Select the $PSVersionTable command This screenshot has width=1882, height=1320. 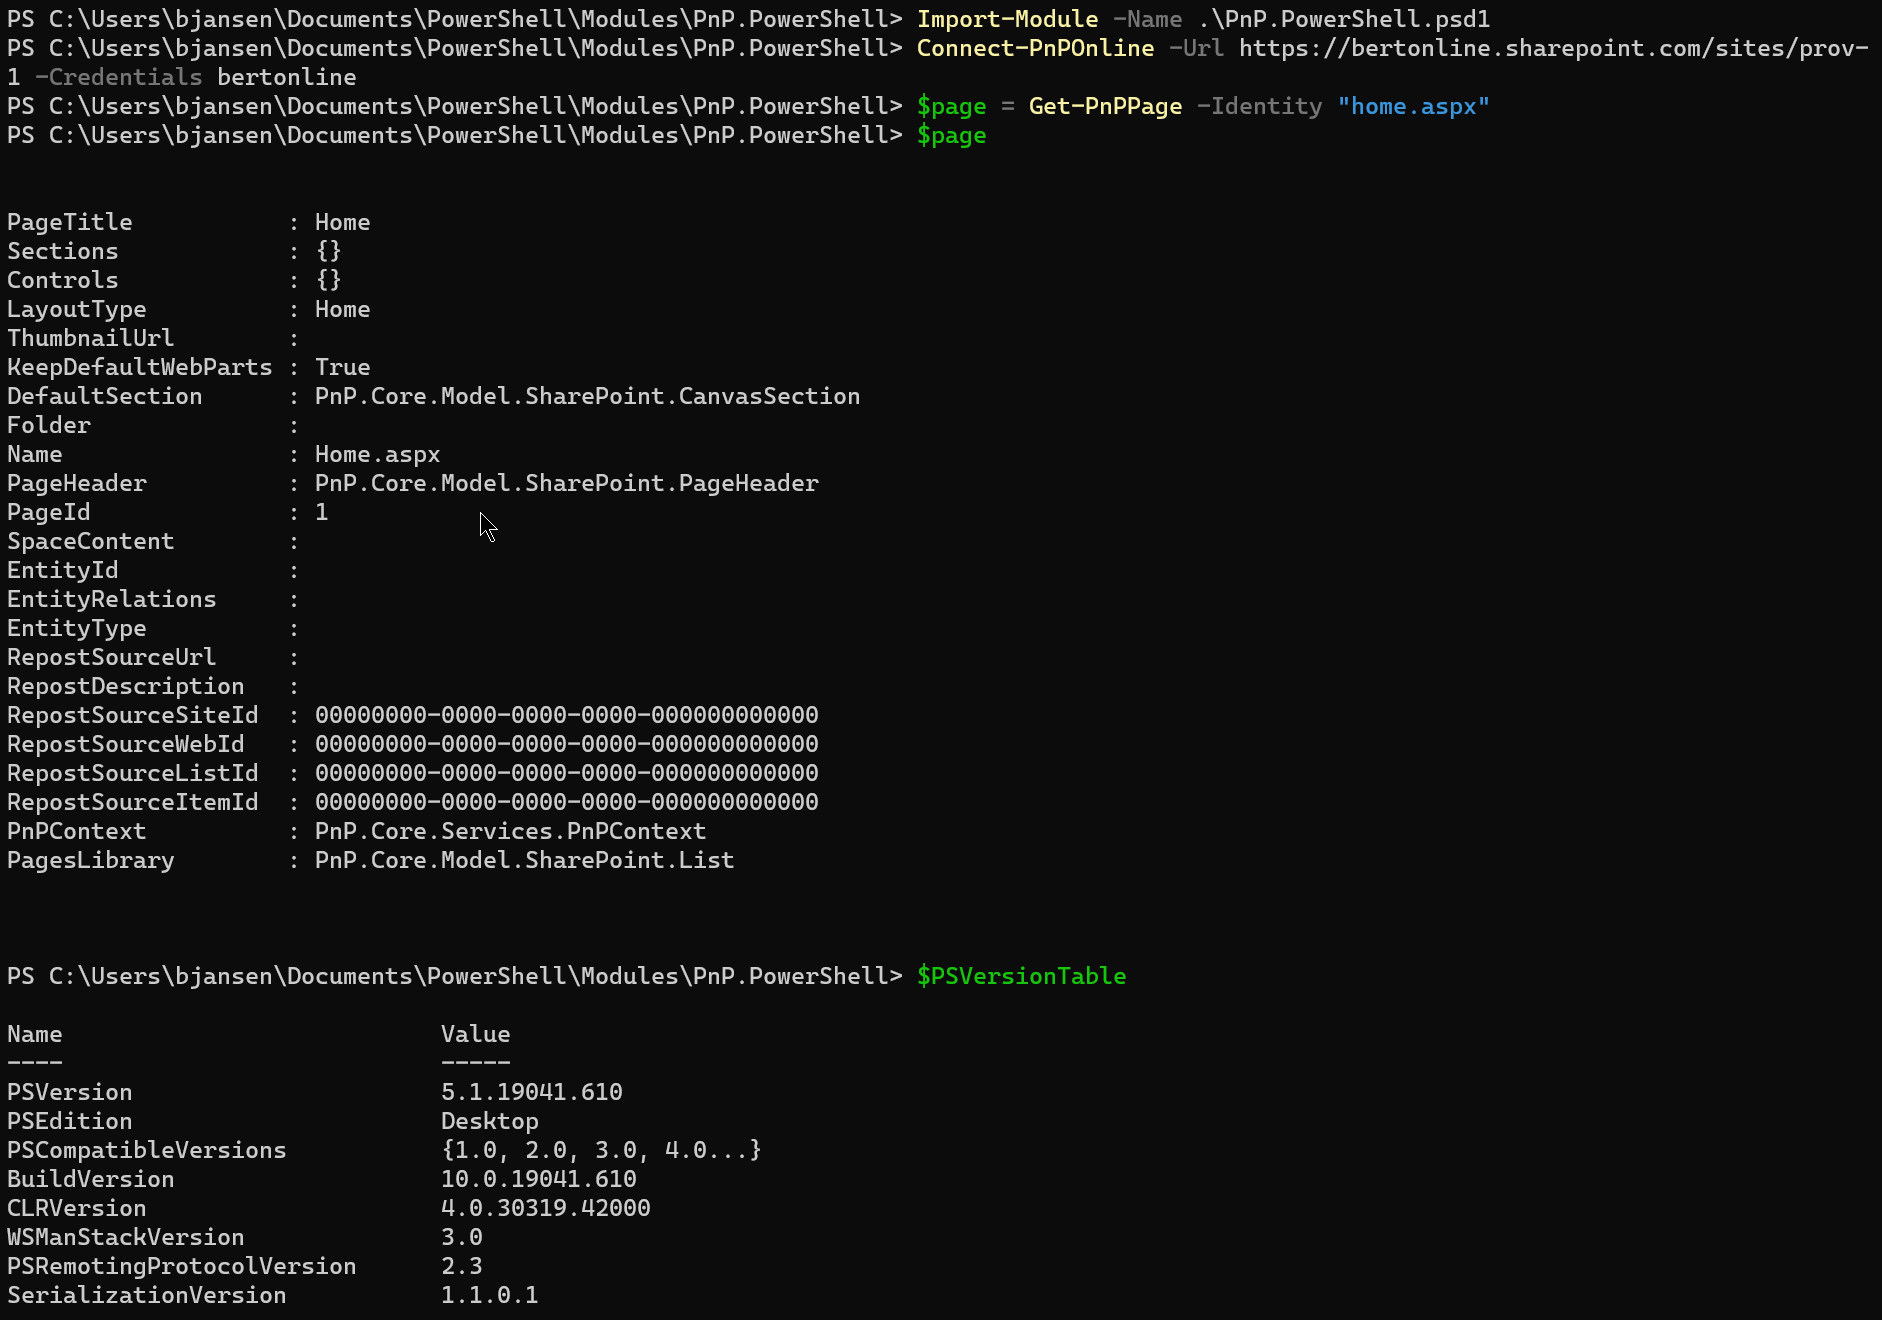1022,976
